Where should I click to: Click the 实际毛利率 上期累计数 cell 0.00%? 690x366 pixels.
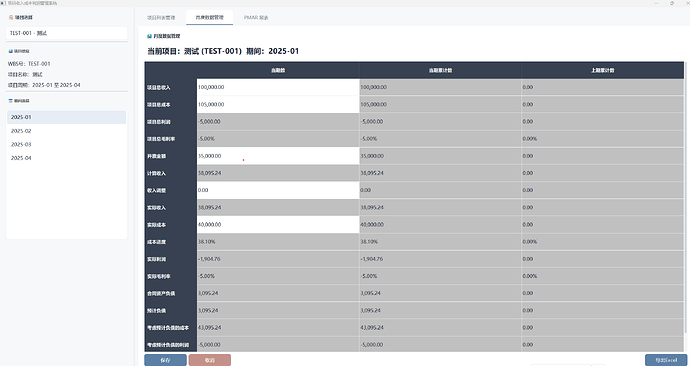(603, 276)
